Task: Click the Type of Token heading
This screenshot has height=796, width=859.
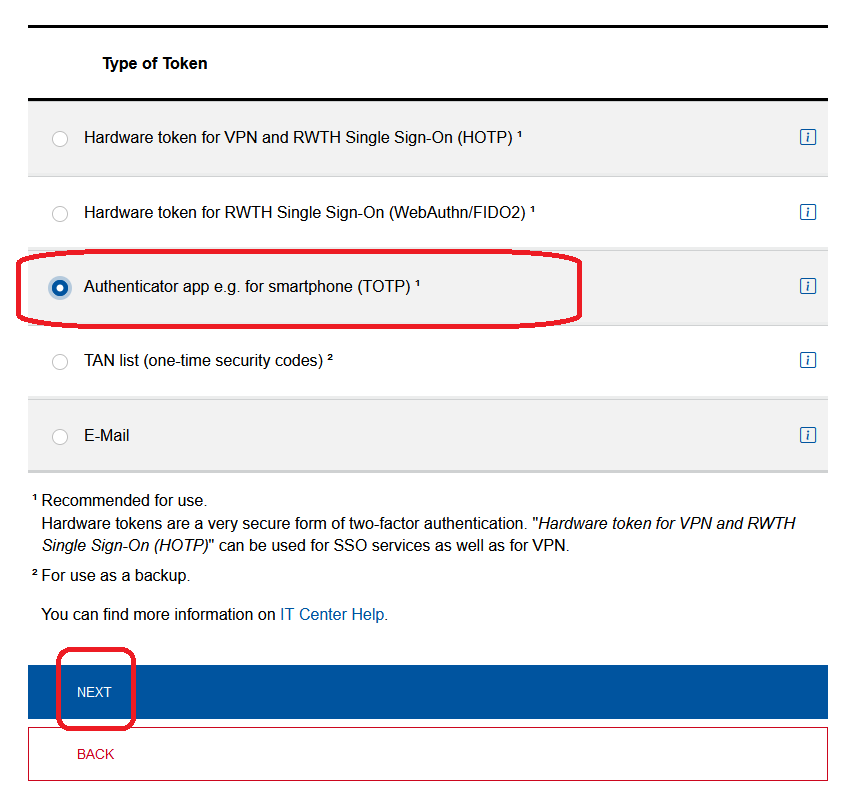Action: (154, 63)
